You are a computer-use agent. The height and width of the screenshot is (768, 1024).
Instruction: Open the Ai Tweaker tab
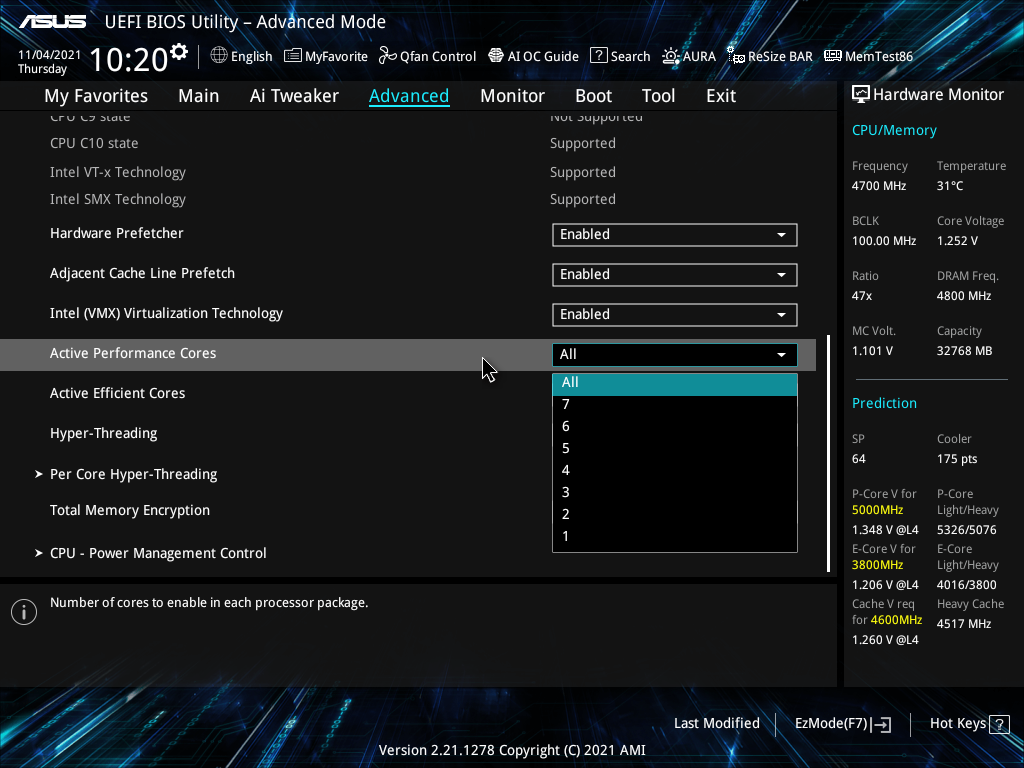[x=294, y=96]
